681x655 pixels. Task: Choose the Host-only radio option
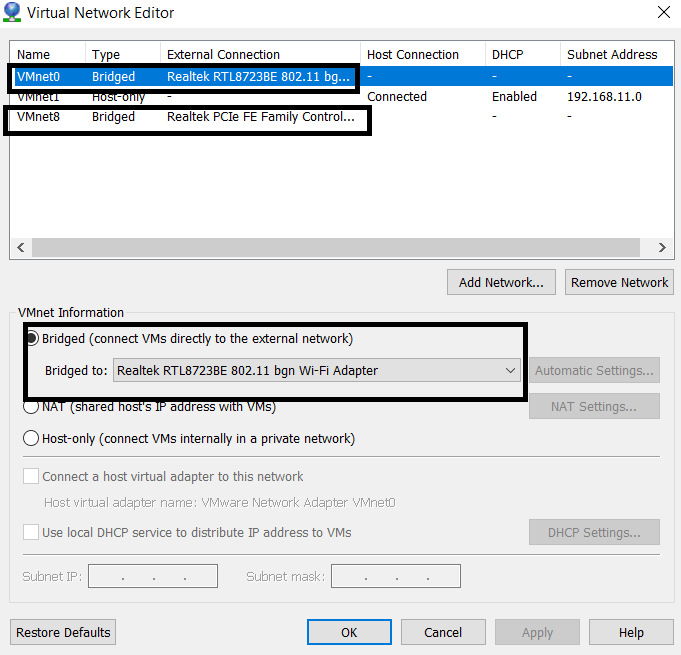click(x=31, y=438)
